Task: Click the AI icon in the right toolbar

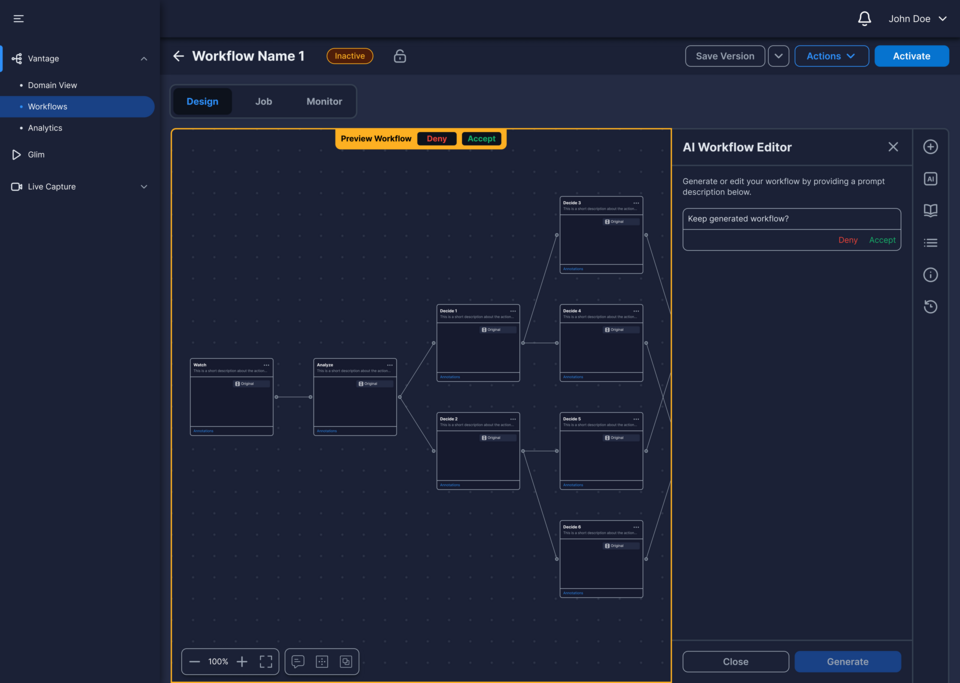Action: (x=930, y=178)
